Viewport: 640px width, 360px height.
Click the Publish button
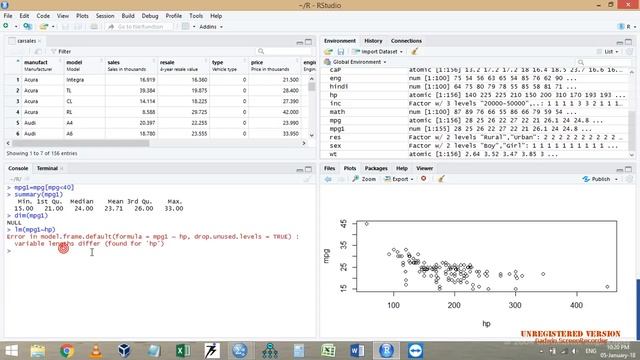tap(597, 179)
